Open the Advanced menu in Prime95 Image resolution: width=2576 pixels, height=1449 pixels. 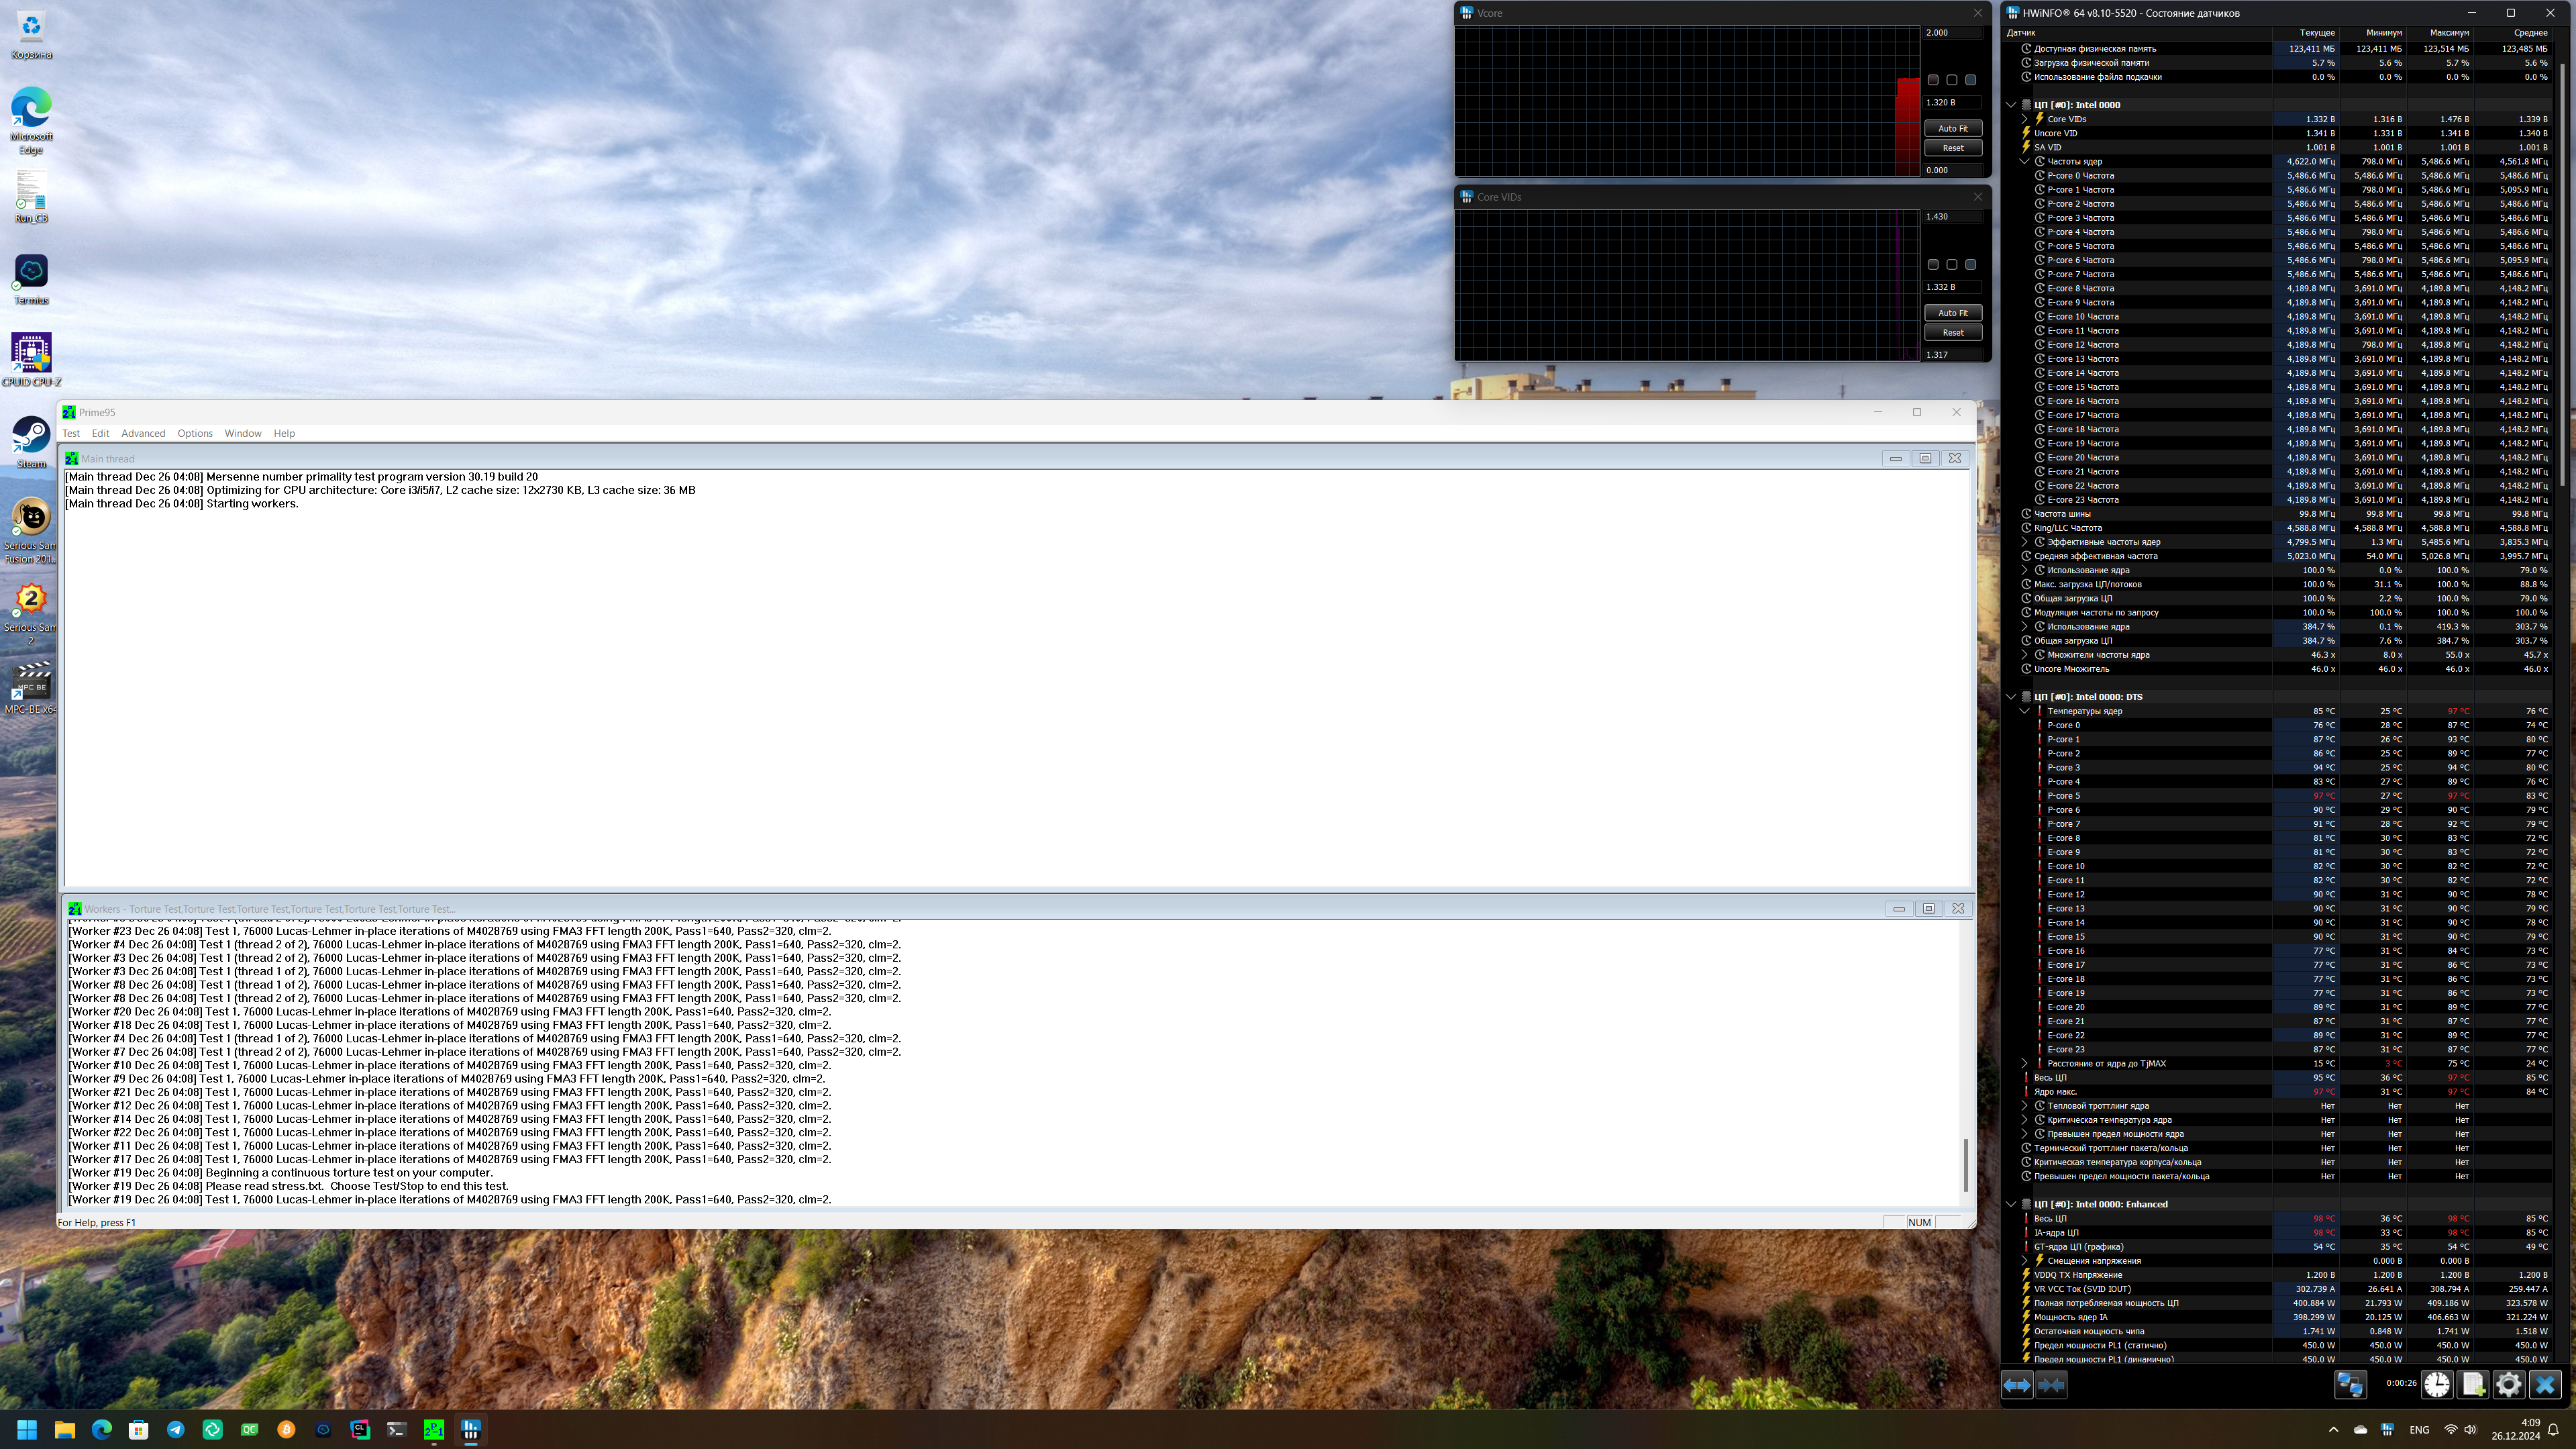(x=143, y=433)
